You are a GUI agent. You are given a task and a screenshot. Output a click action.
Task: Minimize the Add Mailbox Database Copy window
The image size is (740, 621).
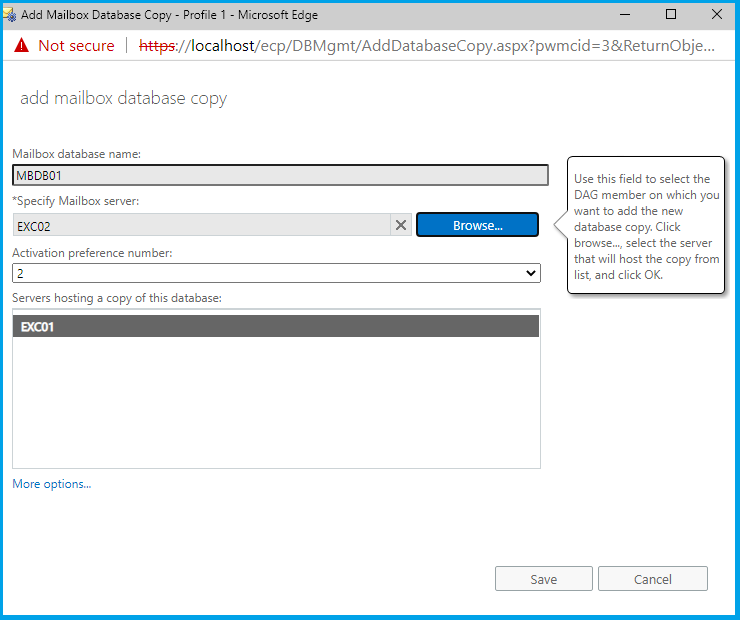point(624,15)
